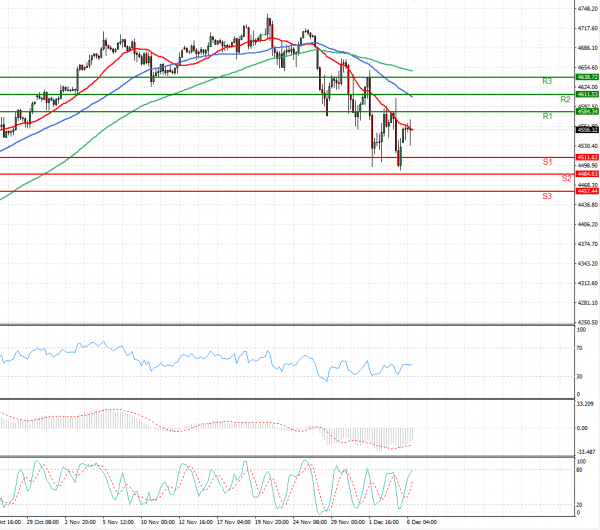Click the 4638.72 green price tag

587,77
